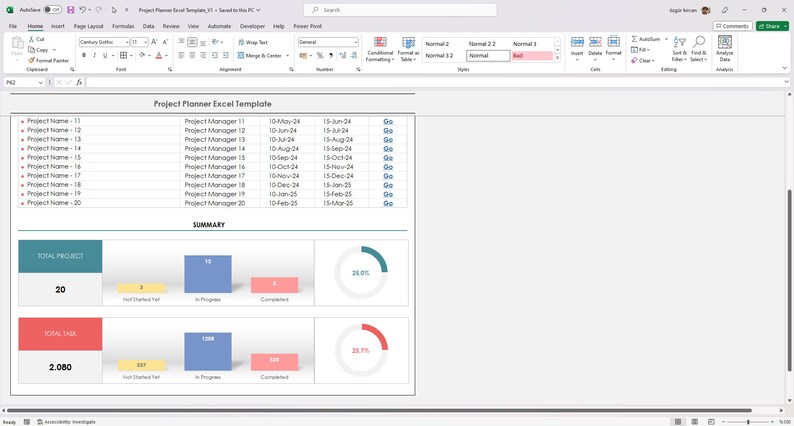Open the Name Box dropdown arrow
The image size is (794, 426).
click(41, 82)
